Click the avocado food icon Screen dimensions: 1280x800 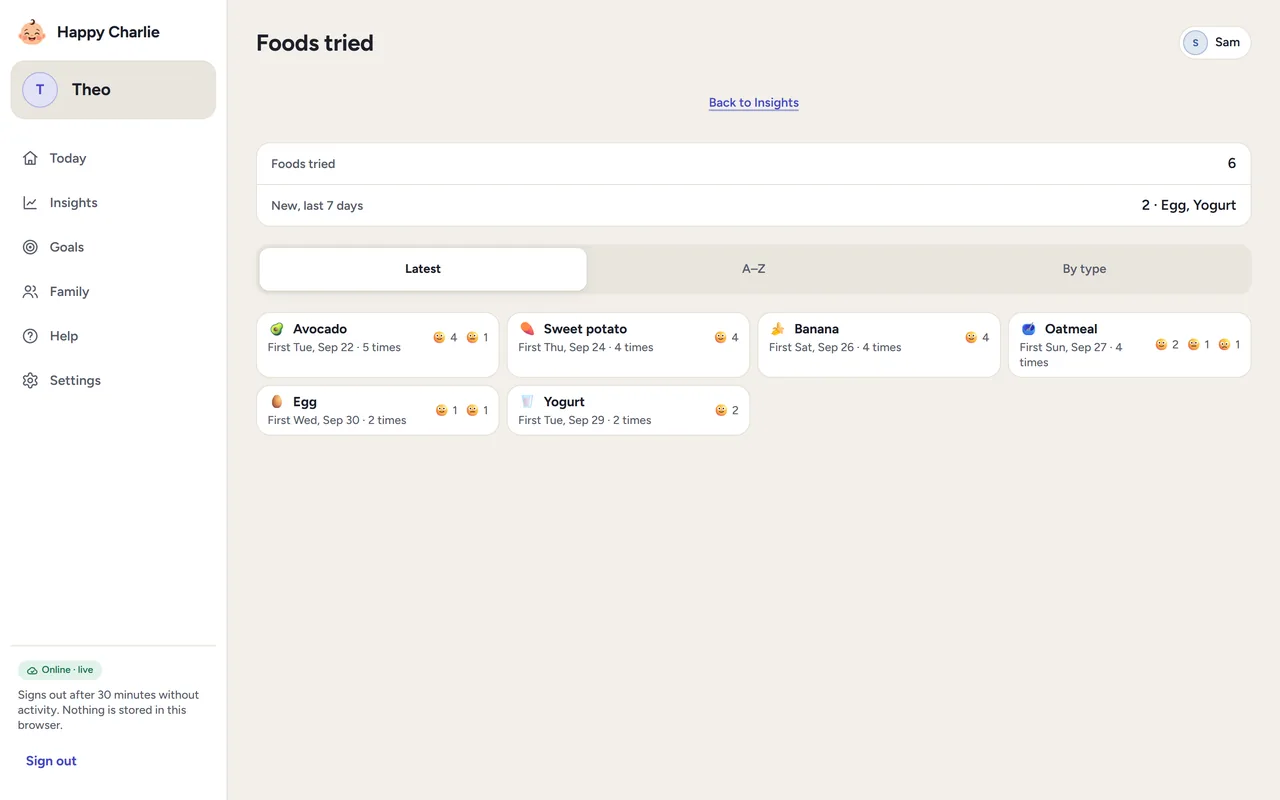[277, 329]
